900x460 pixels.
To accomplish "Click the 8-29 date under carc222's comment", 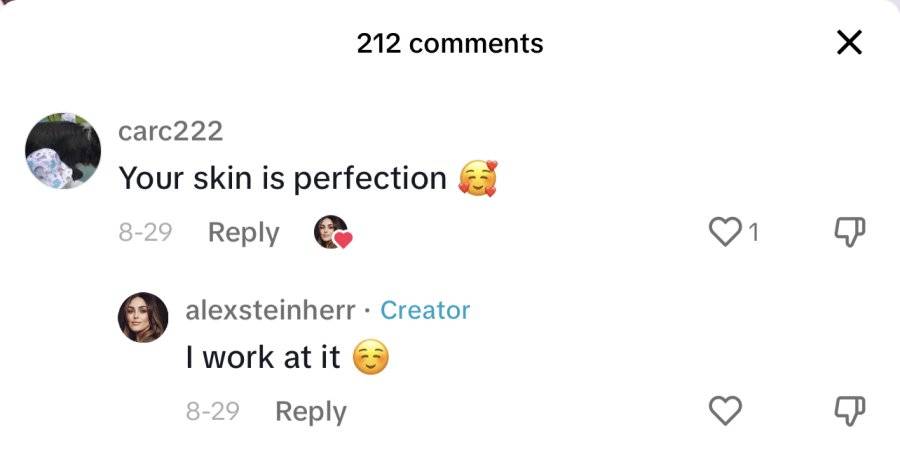I will pos(145,233).
